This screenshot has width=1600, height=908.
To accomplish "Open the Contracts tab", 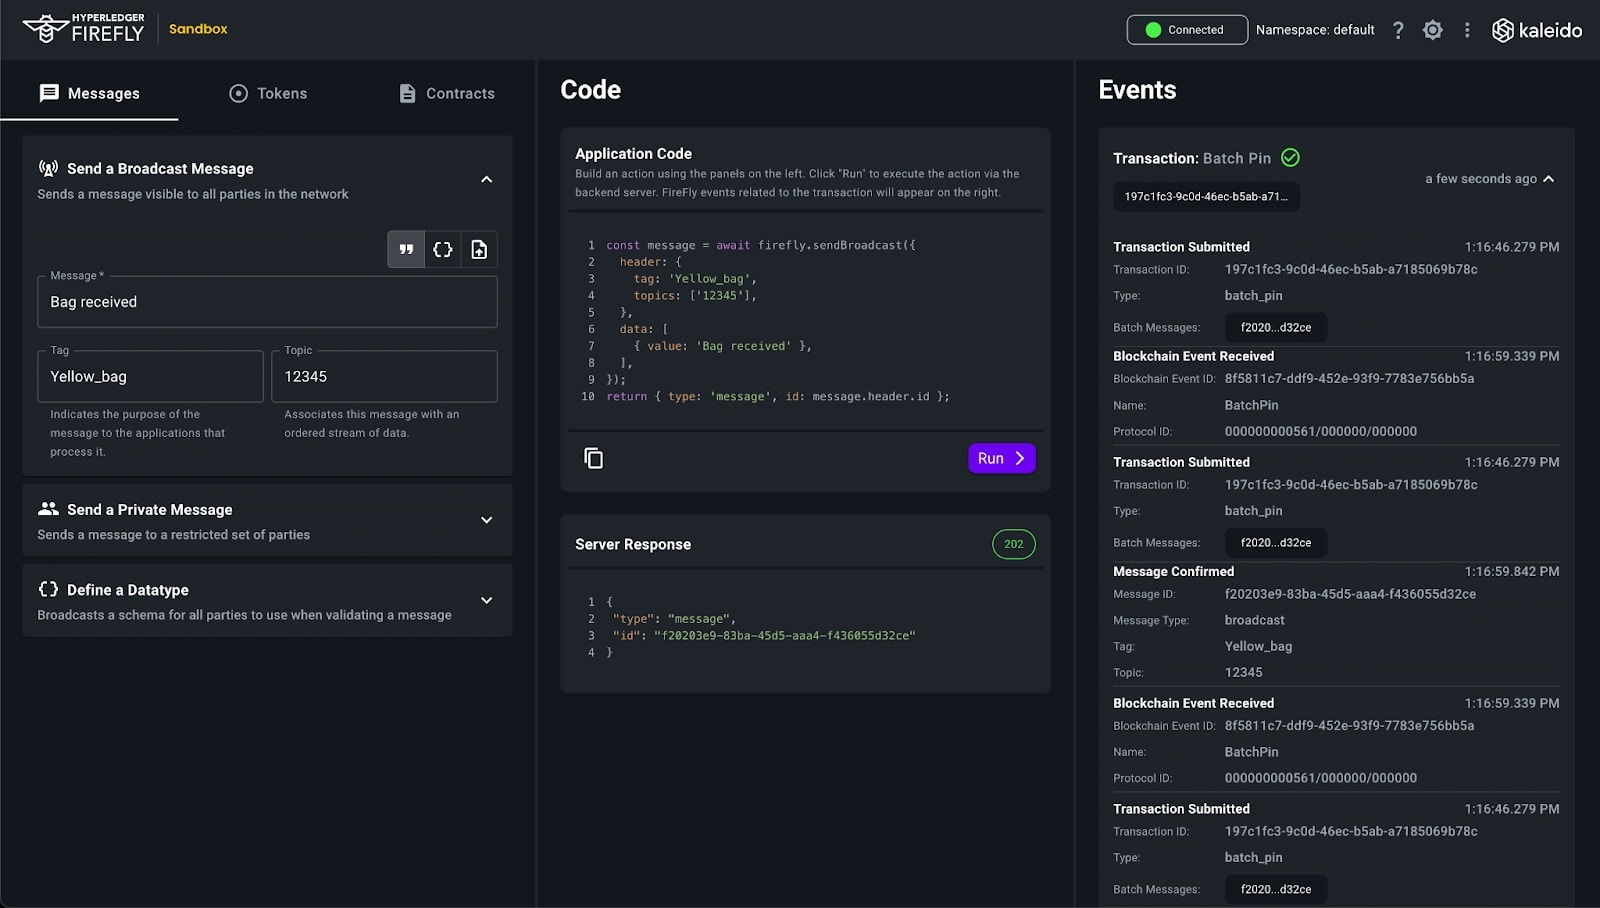I will coord(446,93).
